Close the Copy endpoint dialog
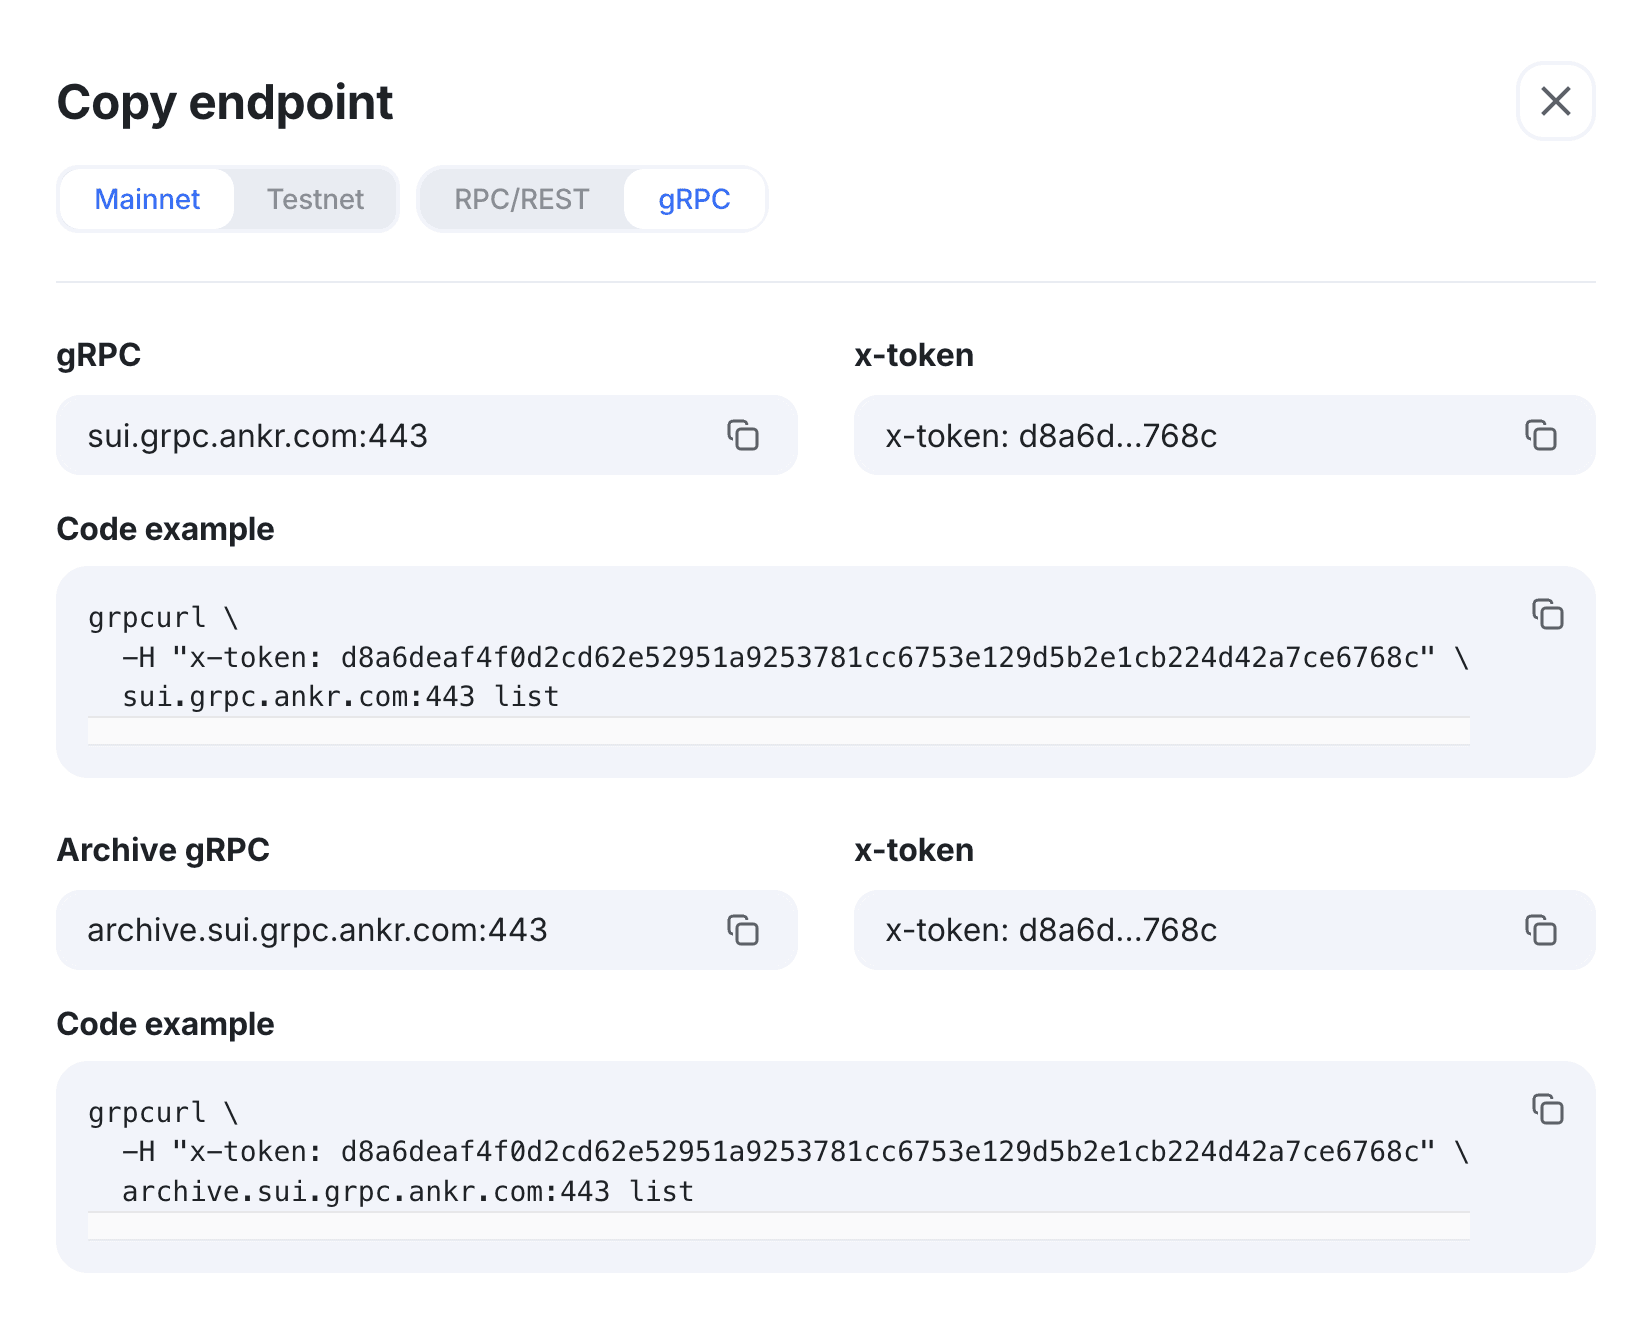Image resolution: width=1648 pixels, height=1330 pixels. (x=1555, y=101)
